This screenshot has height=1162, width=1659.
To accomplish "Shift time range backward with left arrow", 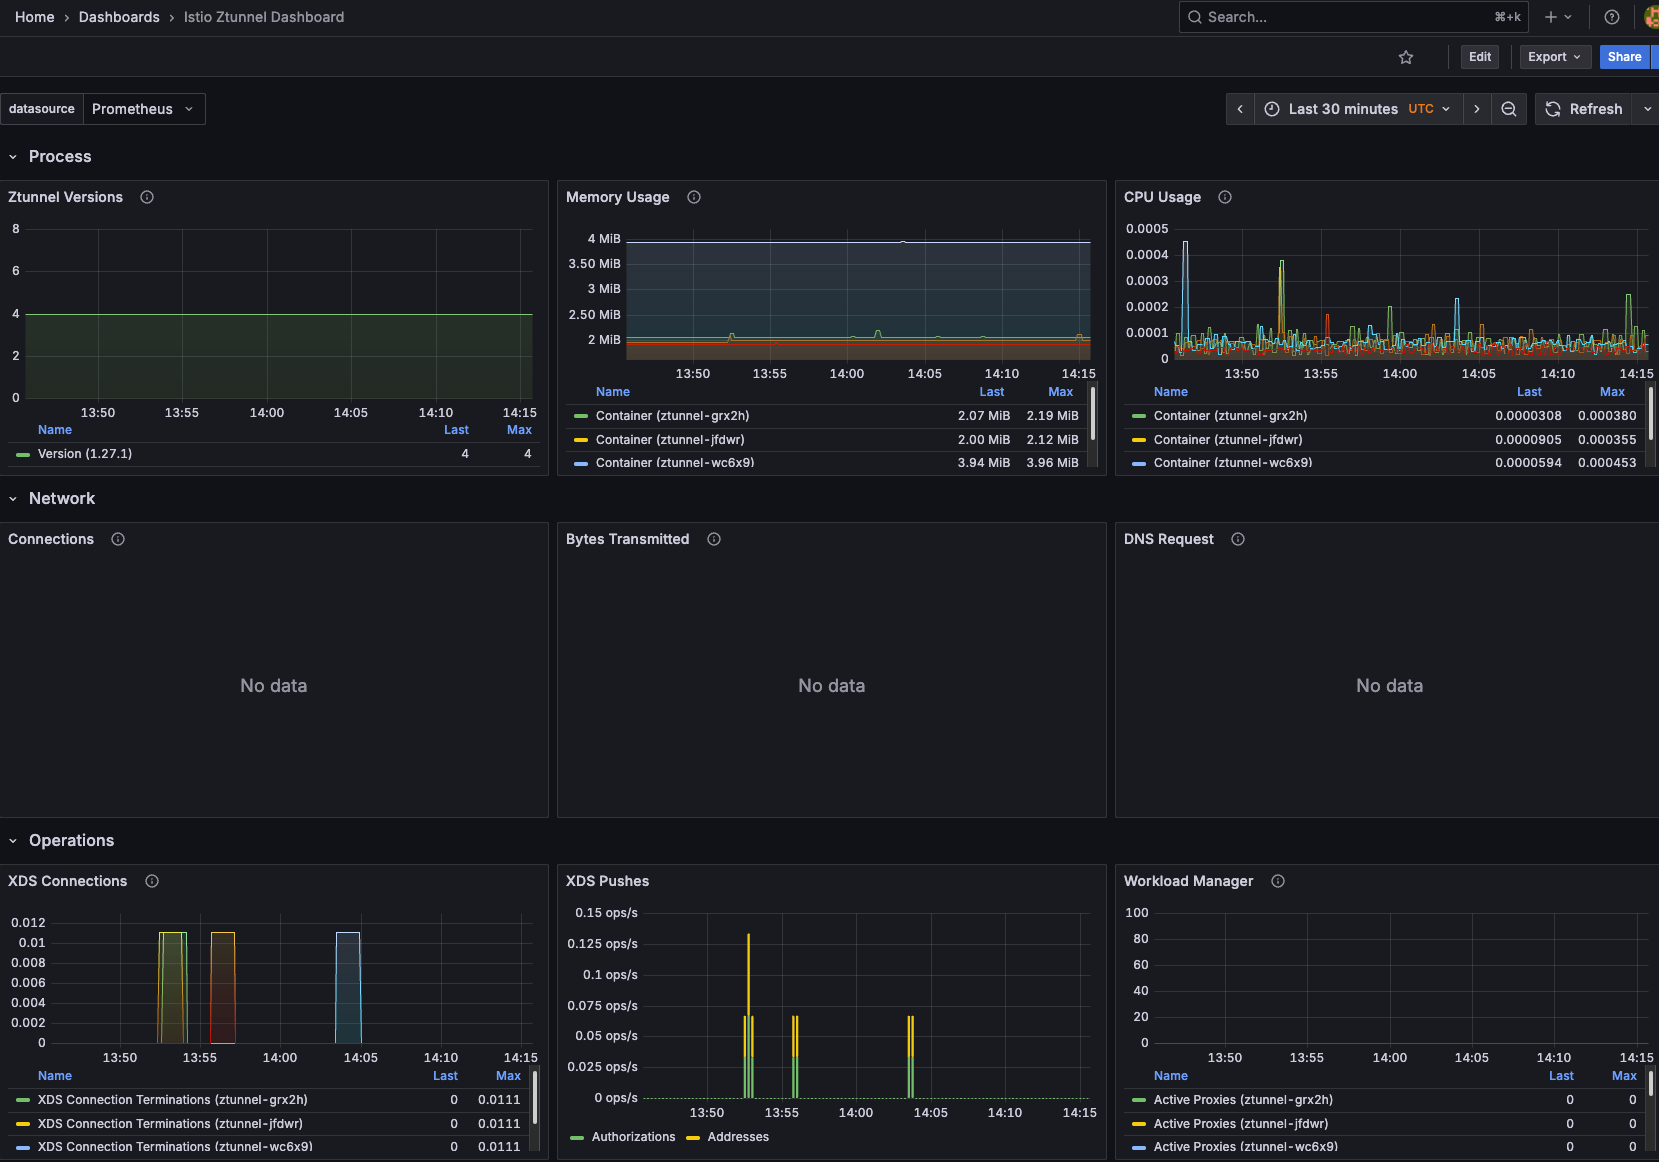I will [x=1240, y=109].
